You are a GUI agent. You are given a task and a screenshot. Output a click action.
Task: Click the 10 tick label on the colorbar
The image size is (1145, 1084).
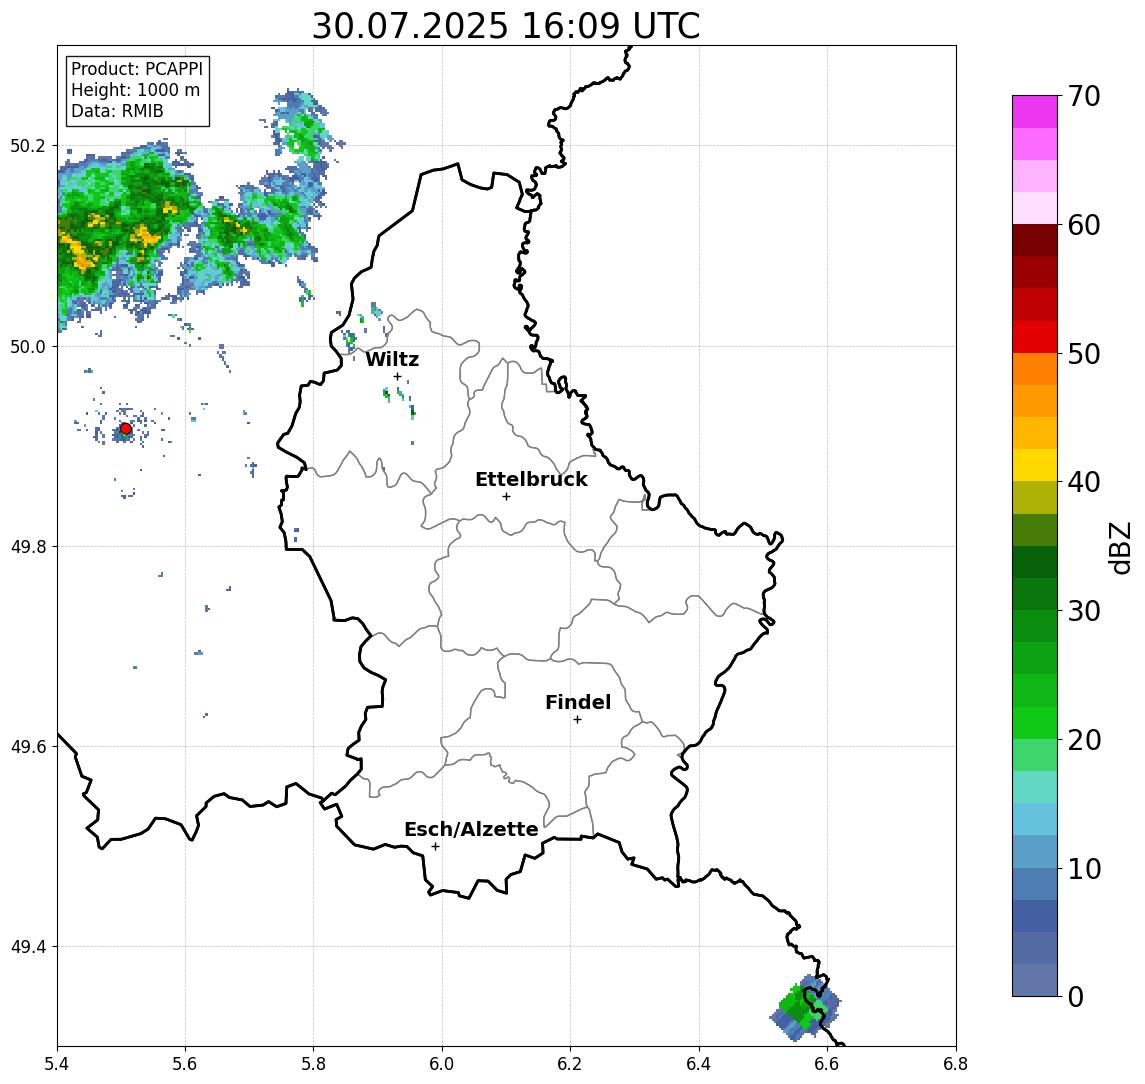[1084, 869]
